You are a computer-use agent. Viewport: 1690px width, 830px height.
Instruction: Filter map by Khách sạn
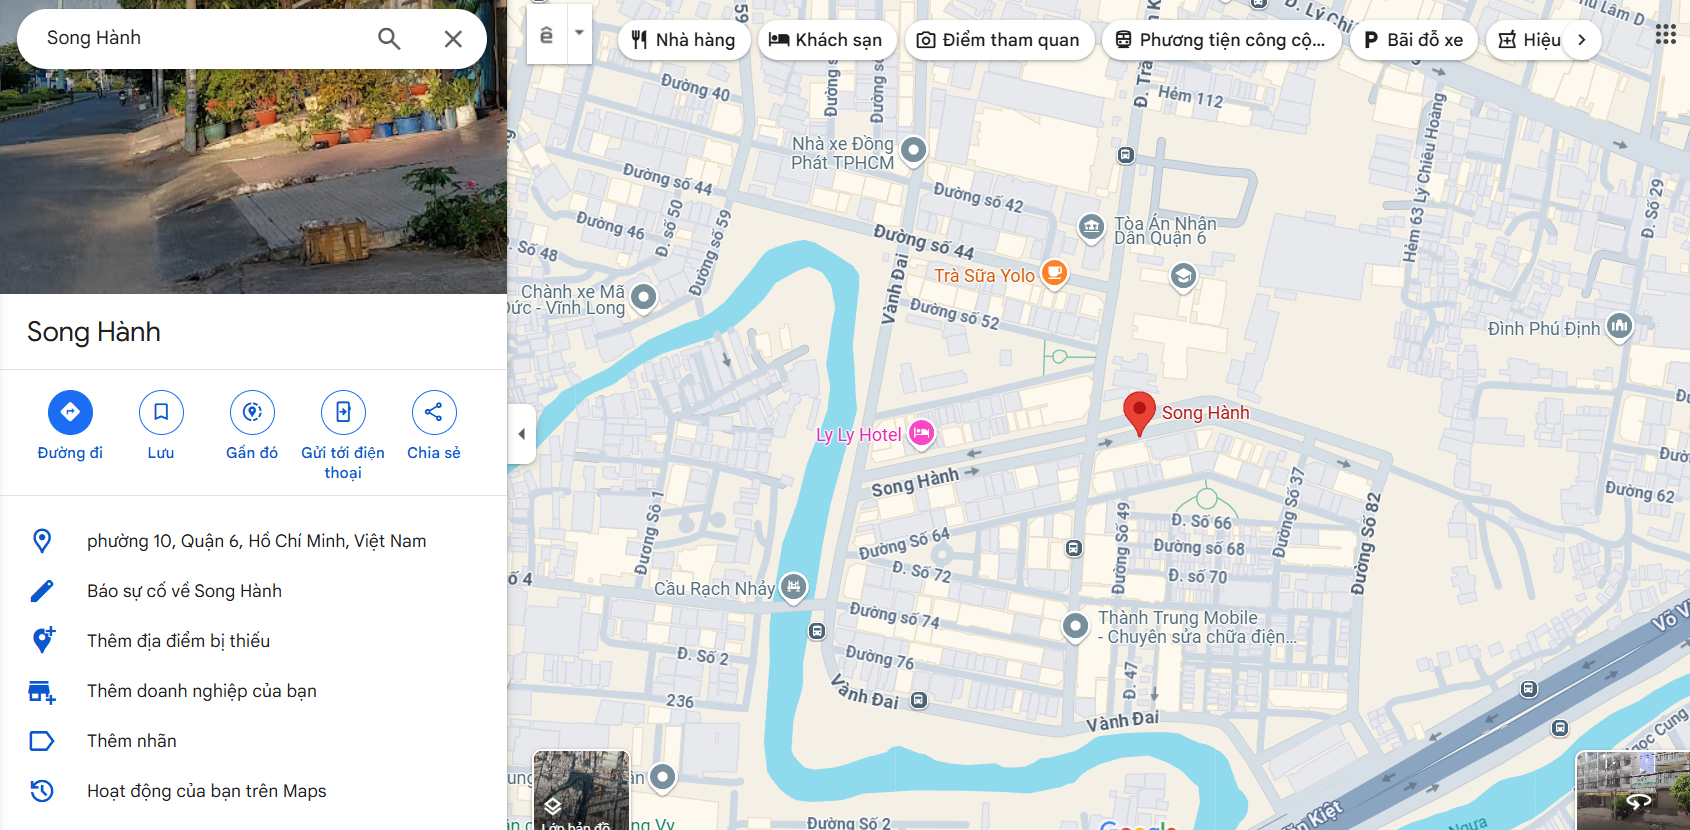tap(826, 40)
